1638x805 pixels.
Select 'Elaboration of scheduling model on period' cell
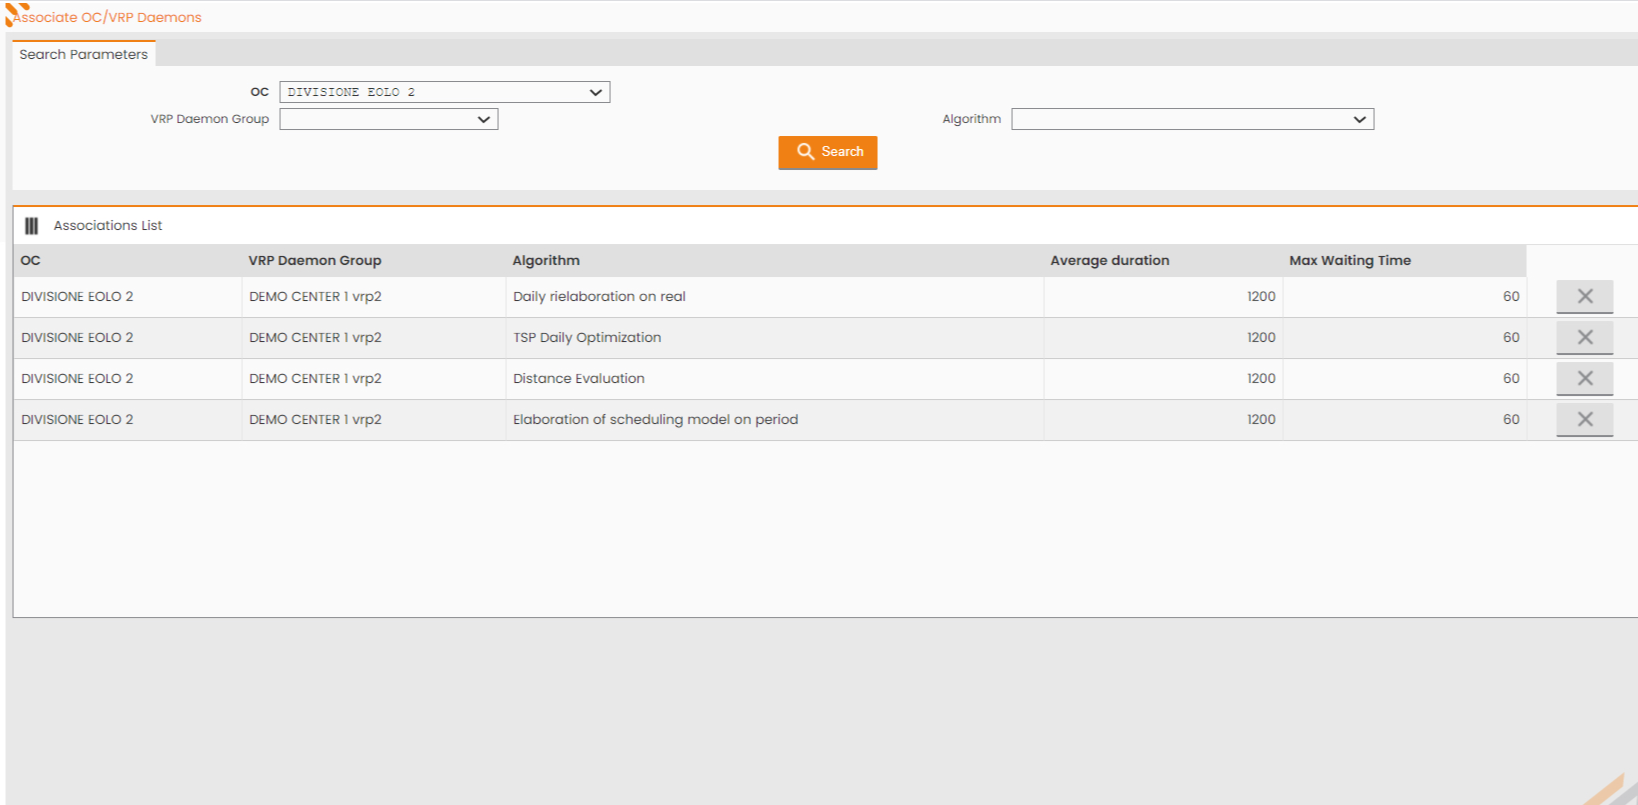point(775,420)
